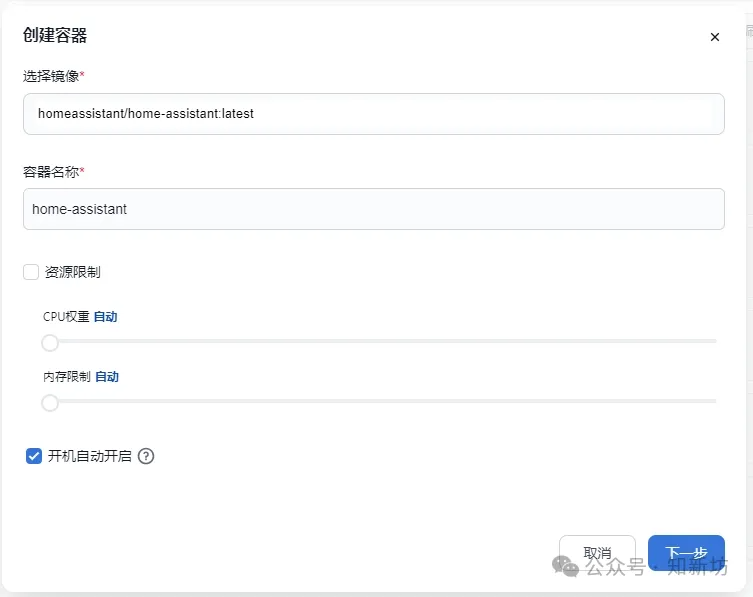Close the 创建容器 dialog with X
The width and height of the screenshot is (753, 597).
coord(715,37)
